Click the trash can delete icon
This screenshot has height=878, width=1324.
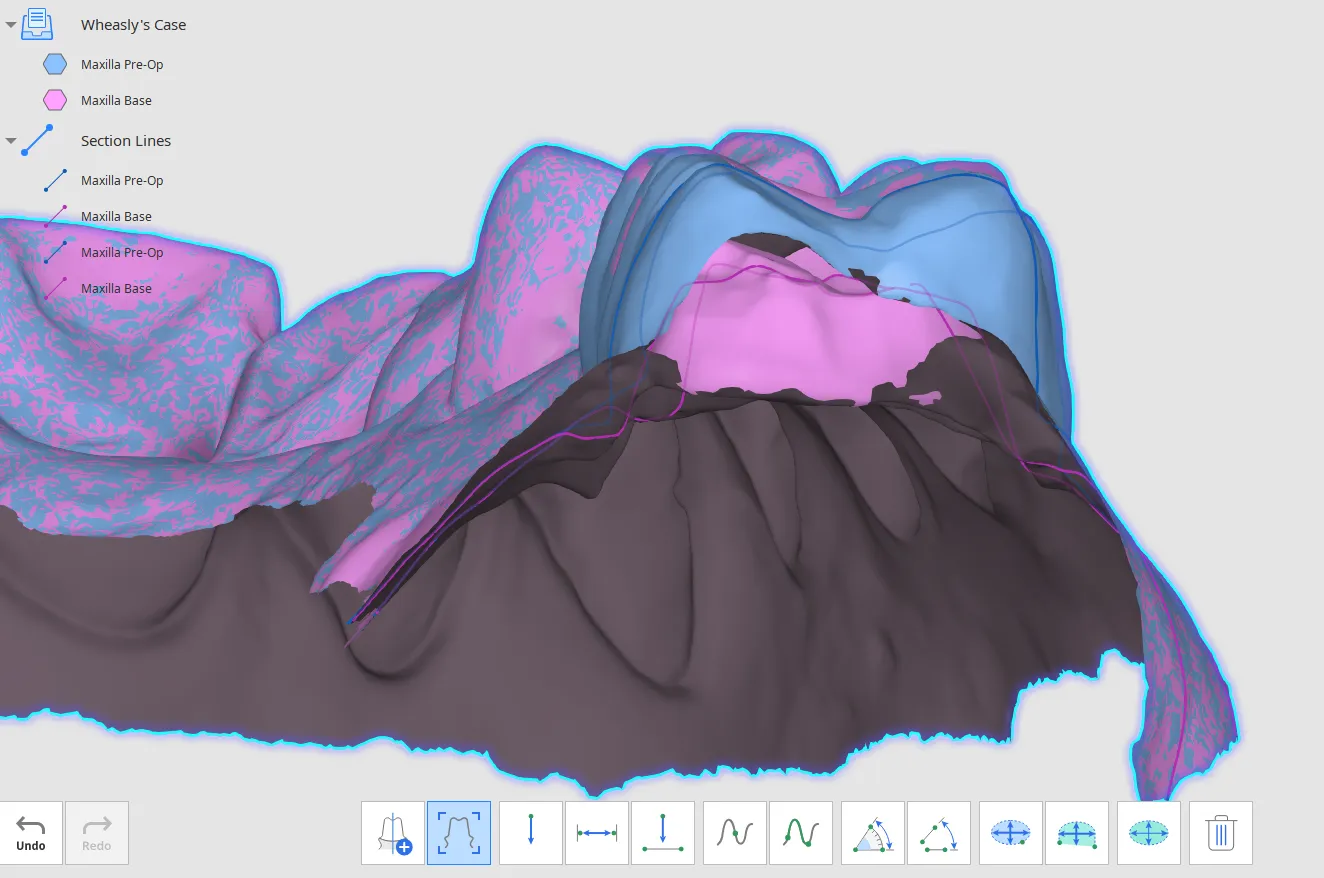(x=1221, y=833)
